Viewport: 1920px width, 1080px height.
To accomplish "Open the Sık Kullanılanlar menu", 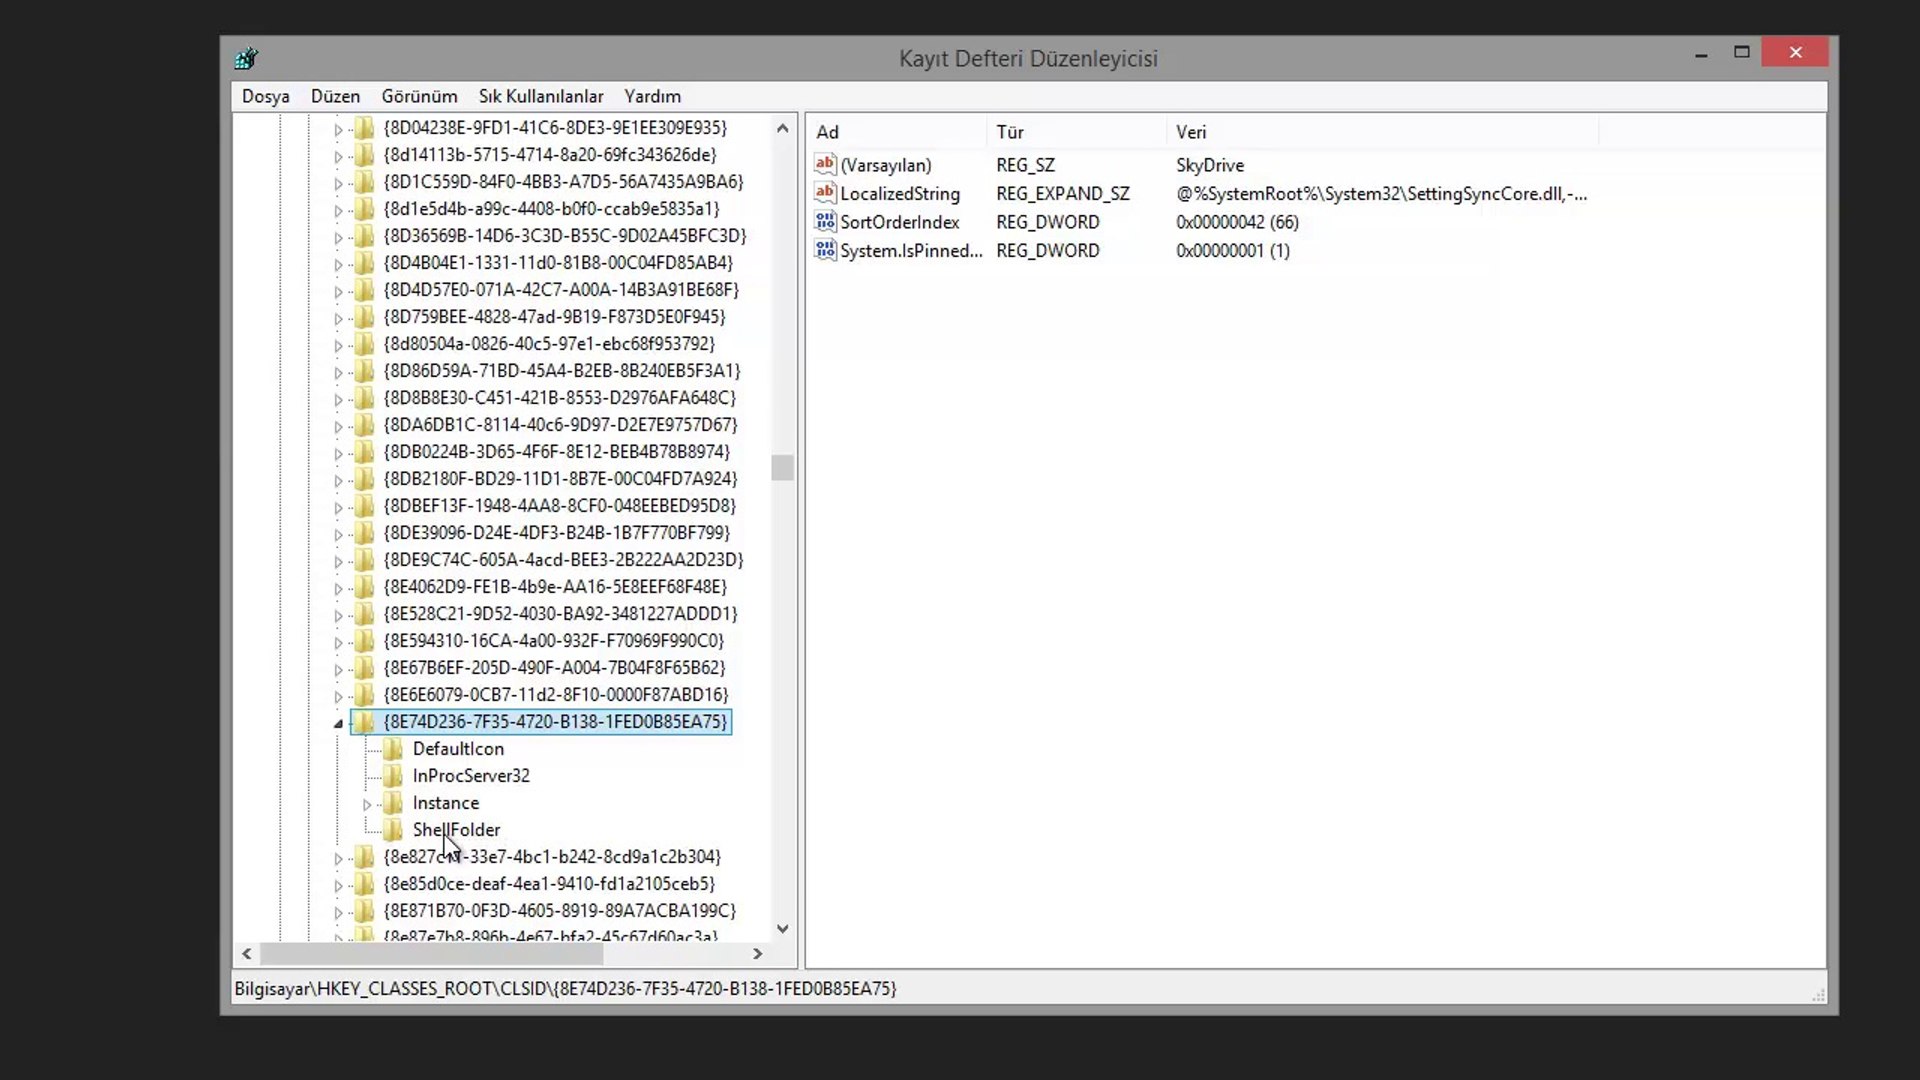I will [540, 96].
